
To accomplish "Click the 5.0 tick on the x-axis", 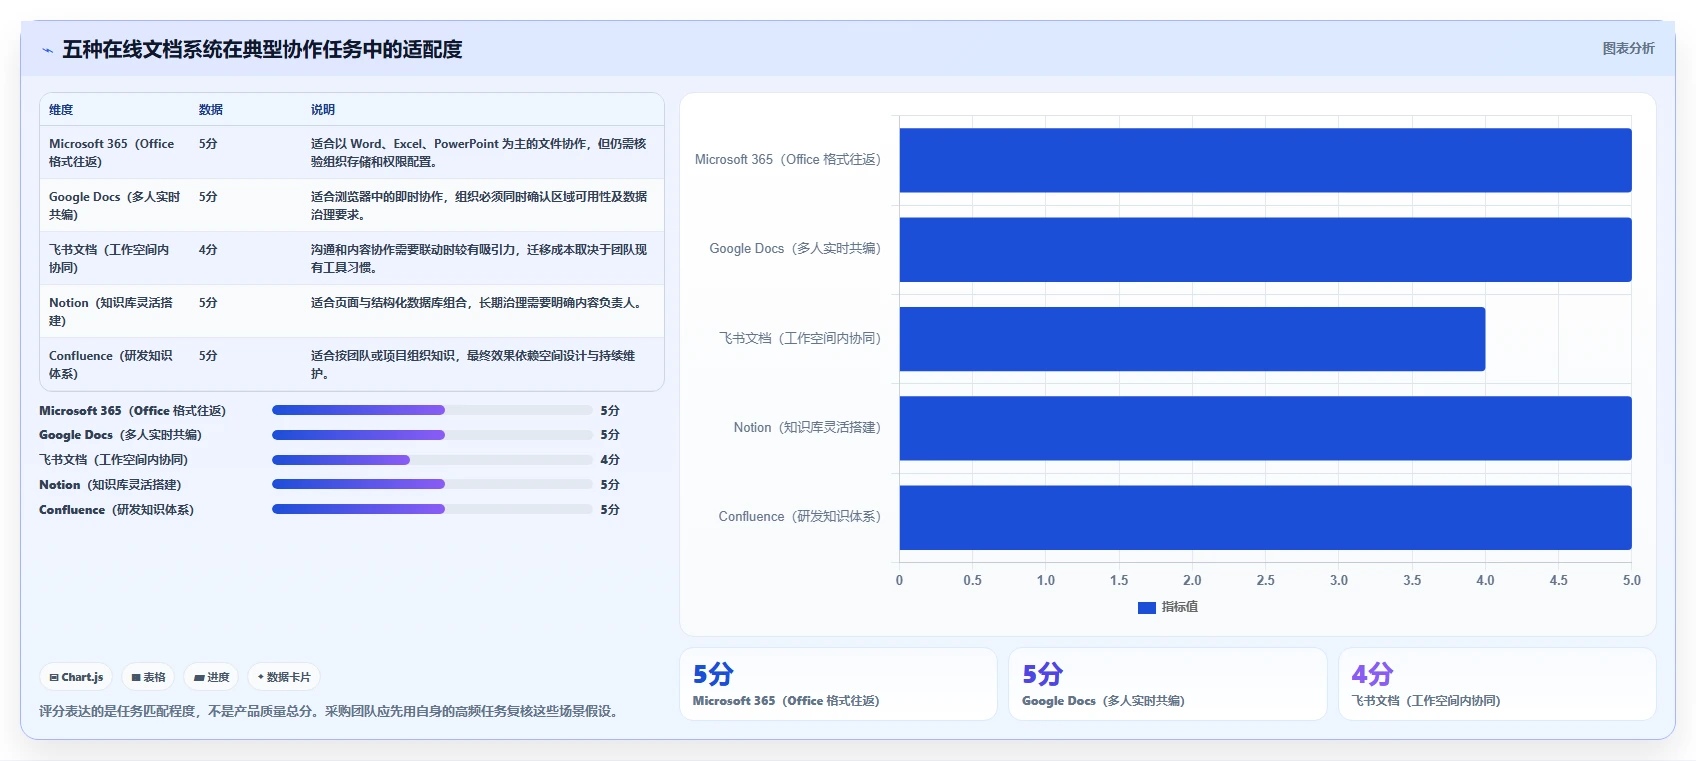I will [x=1631, y=580].
